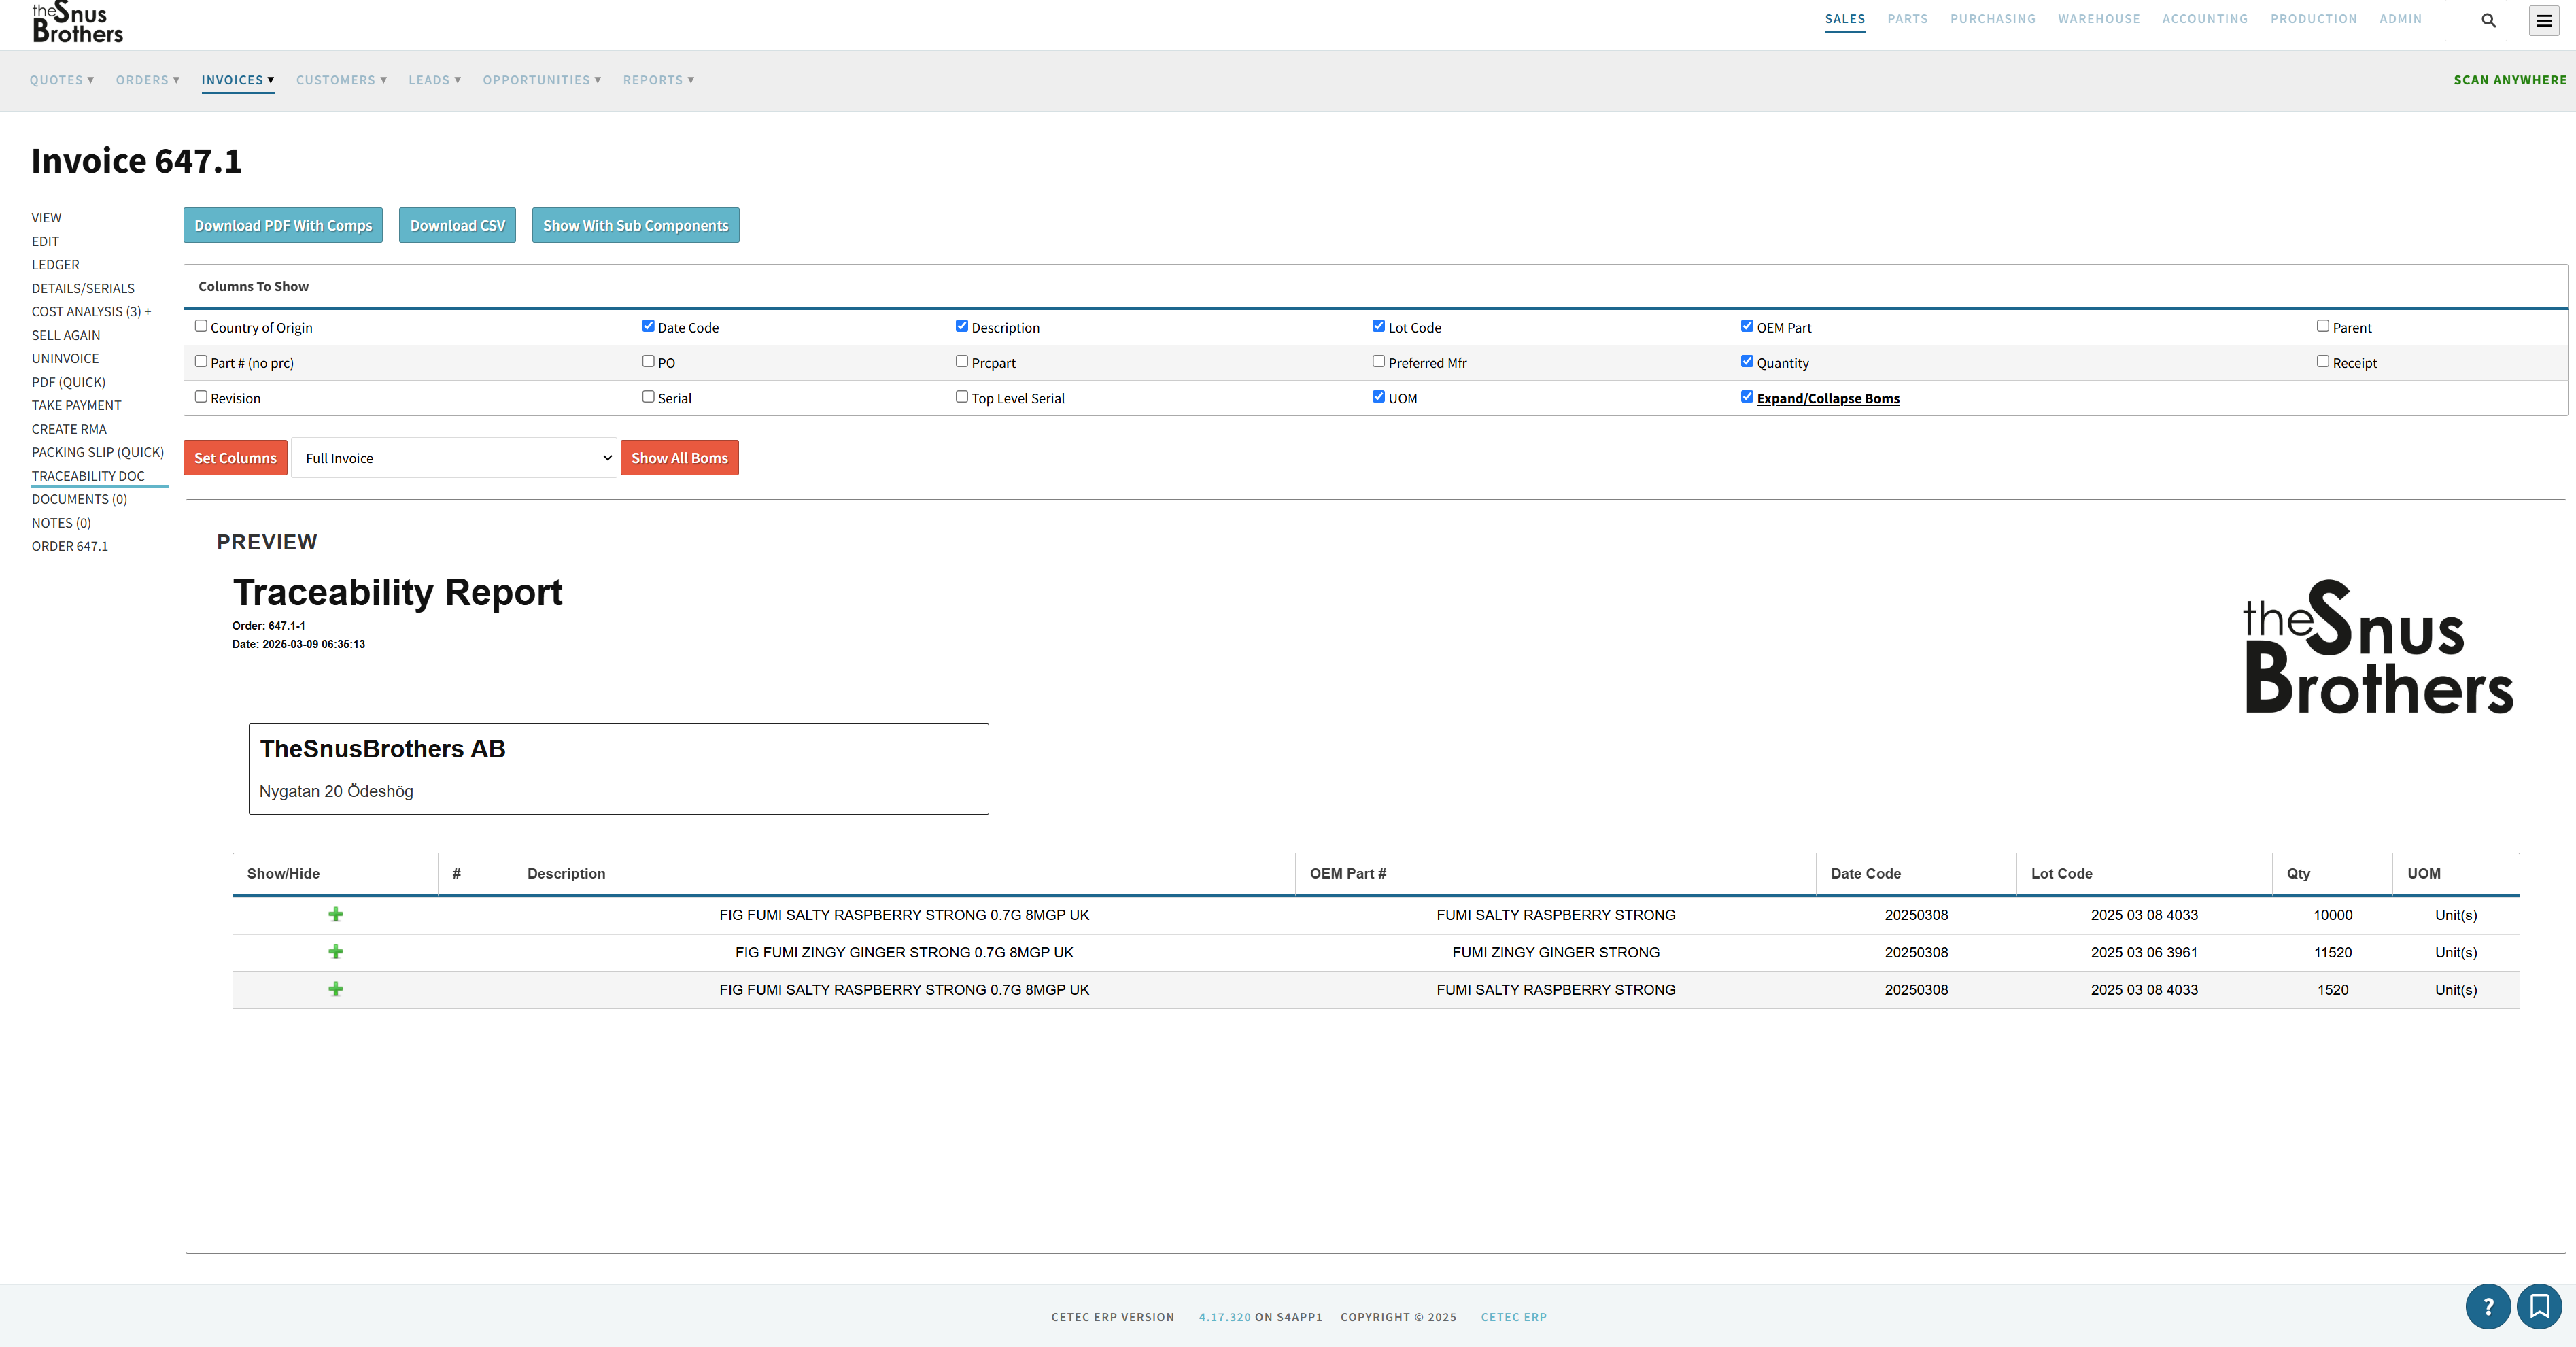
Task: Click the Set Columns button
Action: pyautogui.click(x=235, y=458)
